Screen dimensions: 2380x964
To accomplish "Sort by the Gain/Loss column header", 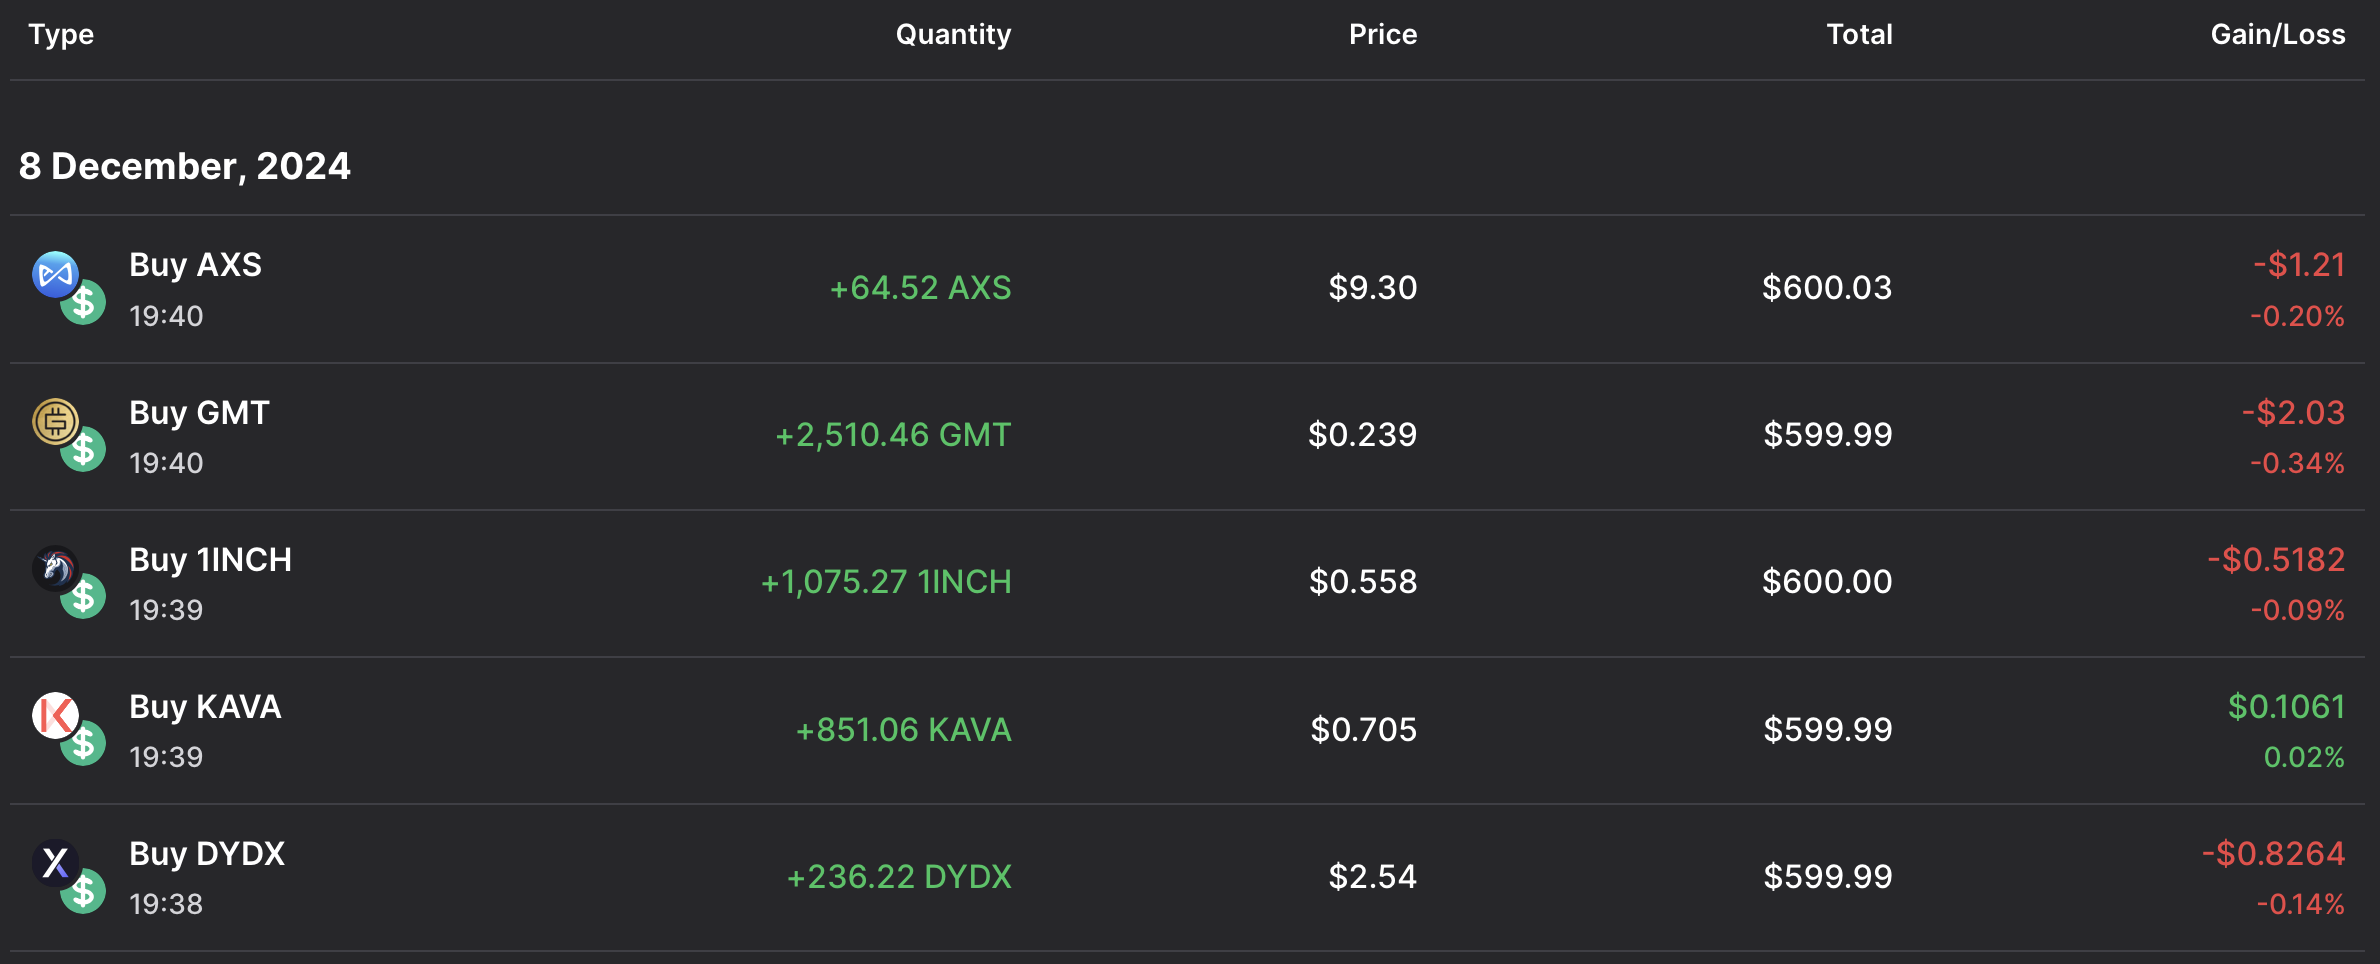I will click(x=2277, y=35).
